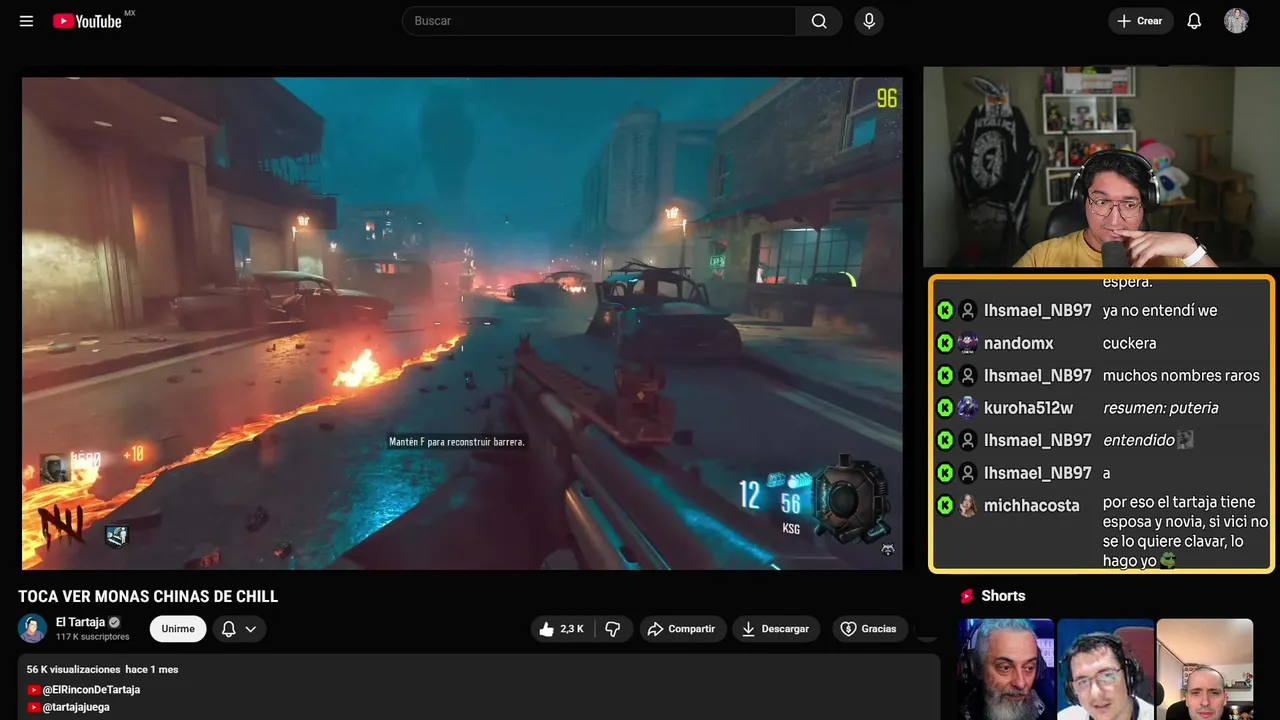
Task: Click chat message 'cuckera'
Action: [x=1129, y=343]
